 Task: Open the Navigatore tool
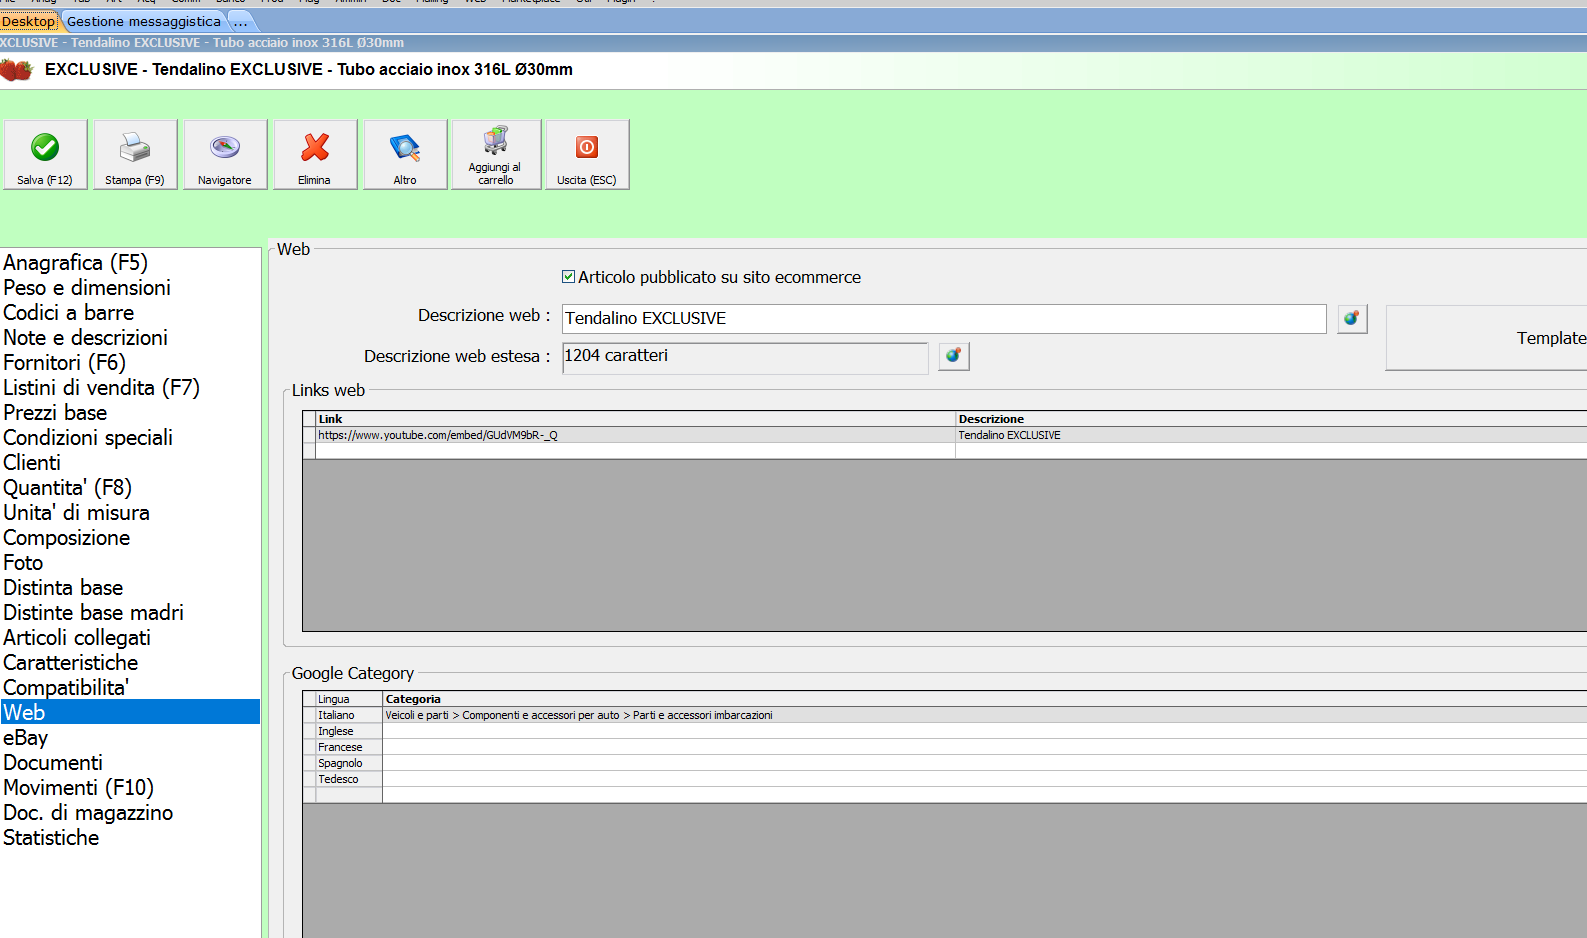pyautogui.click(x=225, y=155)
